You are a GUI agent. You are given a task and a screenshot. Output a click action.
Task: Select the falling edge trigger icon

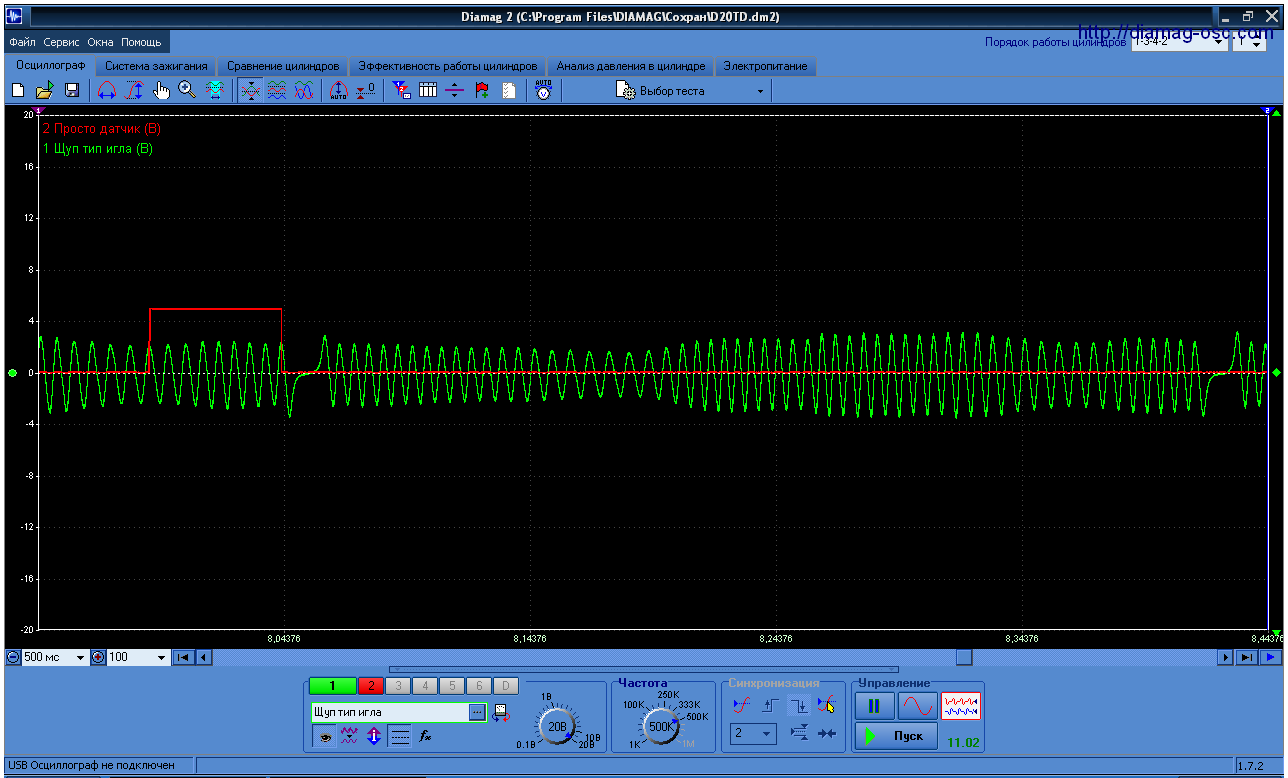pyautogui.click(x=798, y=706)
